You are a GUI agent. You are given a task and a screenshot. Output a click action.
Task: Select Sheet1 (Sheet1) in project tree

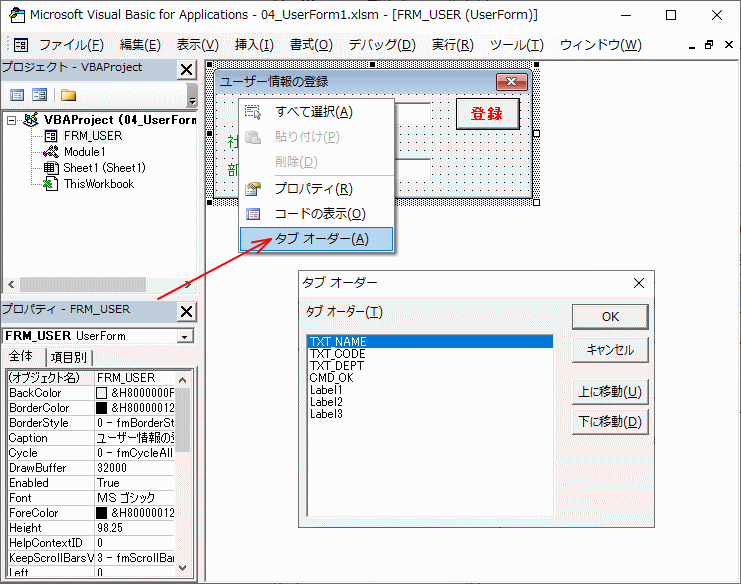coord(104,168)
